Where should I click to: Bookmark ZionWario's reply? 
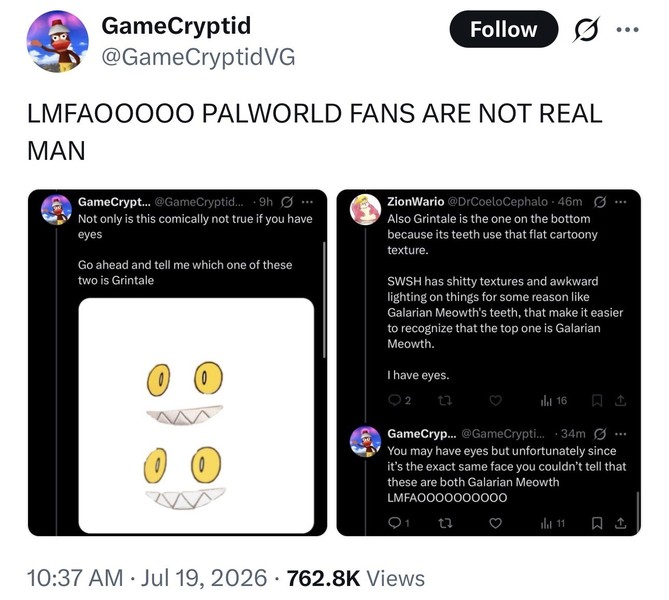pos(597,400)
